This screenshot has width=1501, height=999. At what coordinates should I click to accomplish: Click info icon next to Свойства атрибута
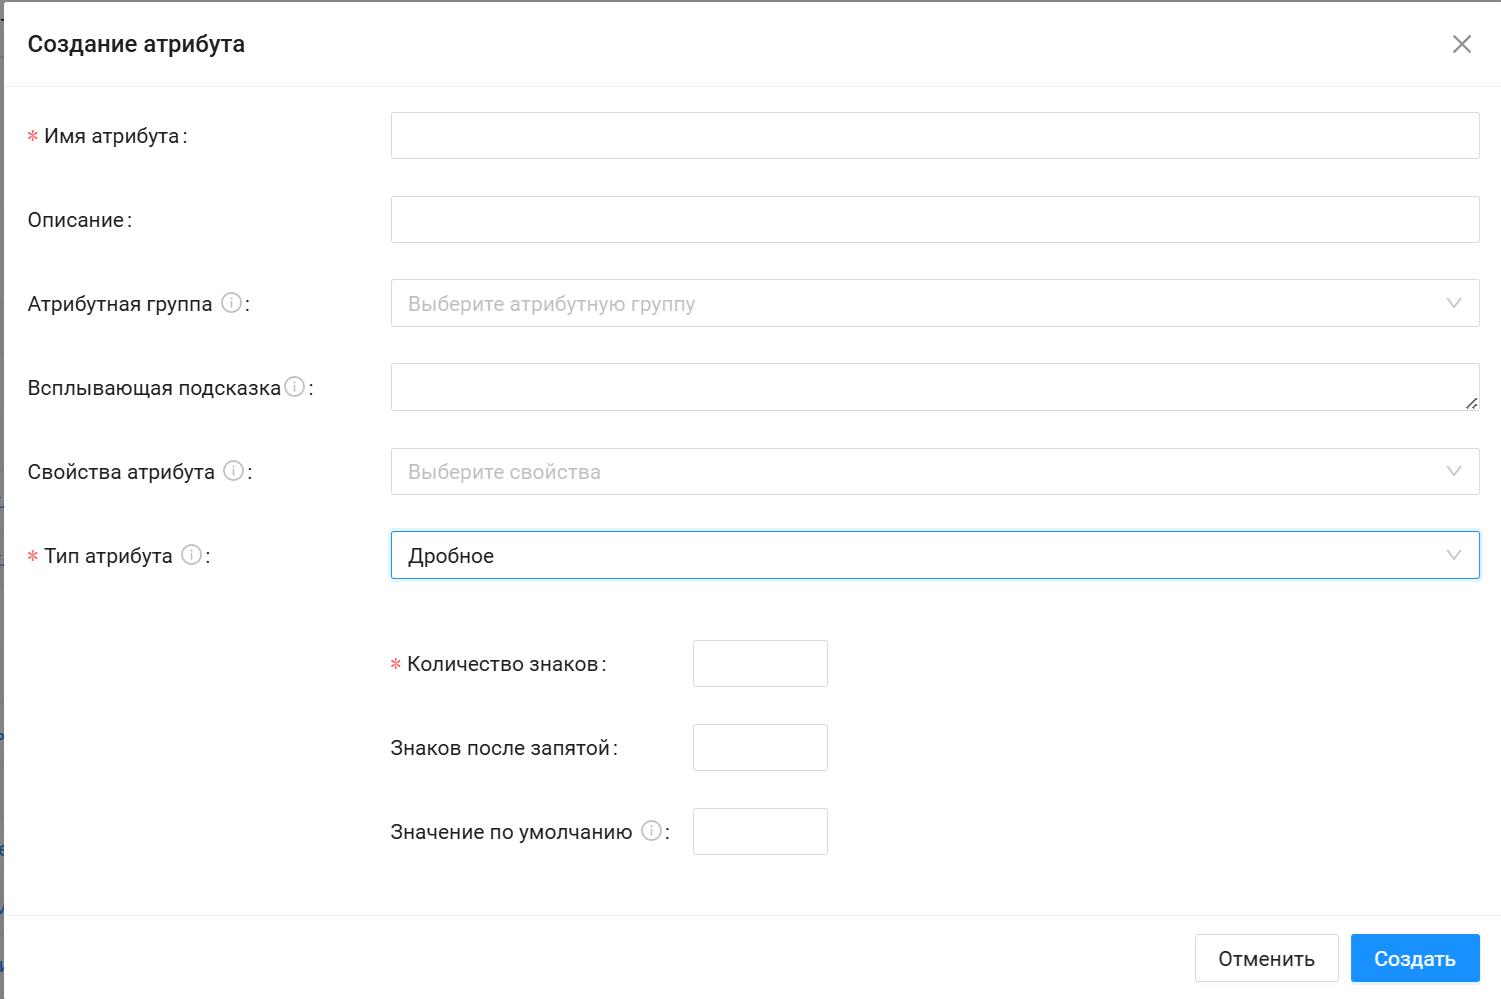233,471
